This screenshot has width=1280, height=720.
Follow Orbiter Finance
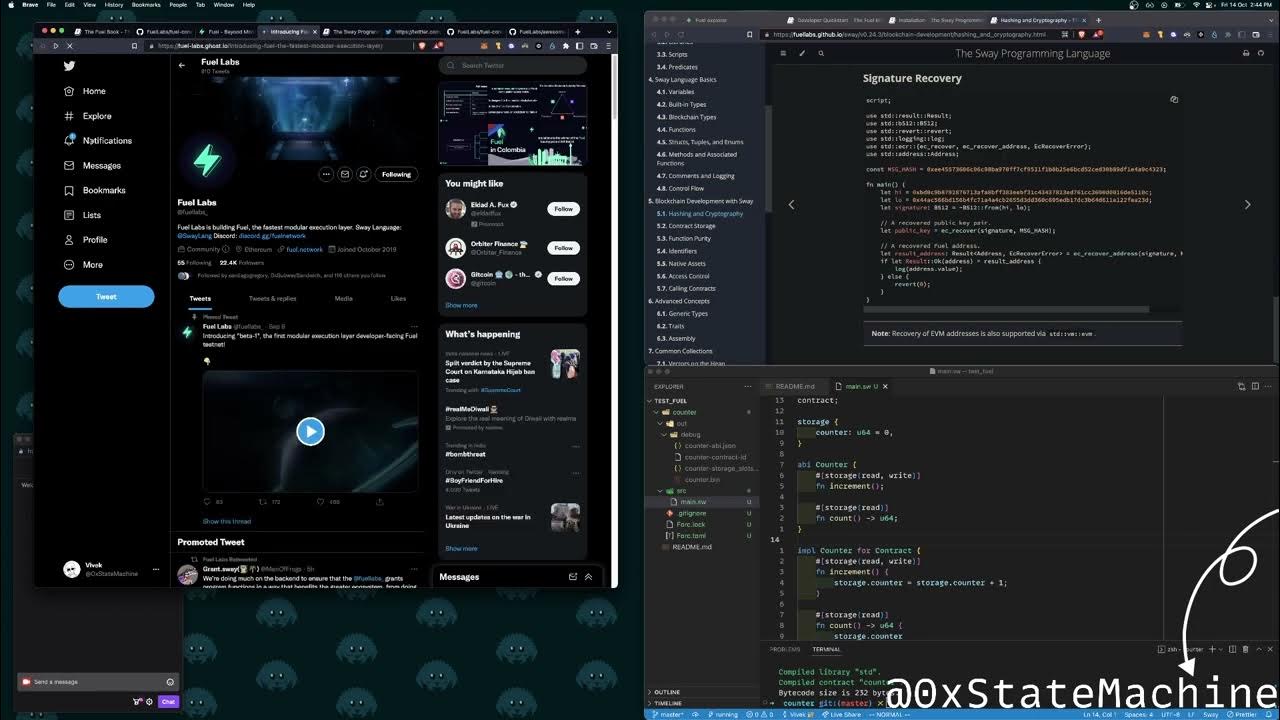click(x=564, y=248)
